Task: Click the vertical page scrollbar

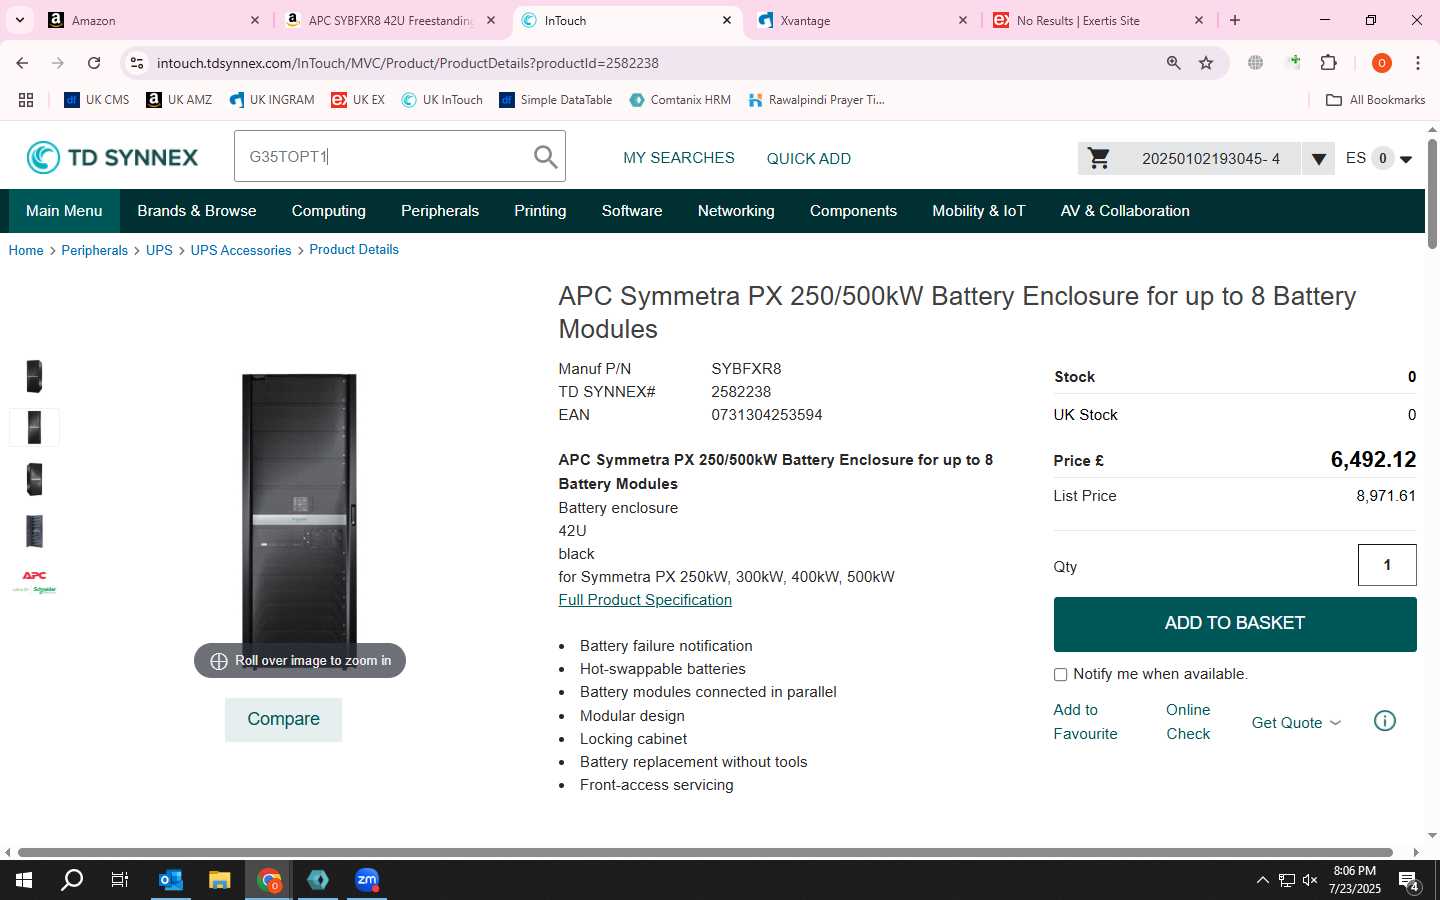Action: click(1432, 194)
